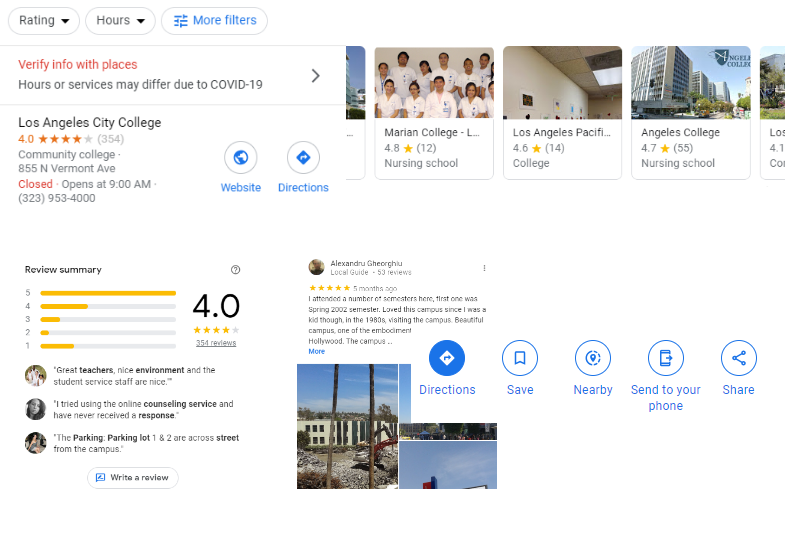785x538 pixels.
Task: Click the address 855 N Vermont Ave
Action: pos(67,169)
